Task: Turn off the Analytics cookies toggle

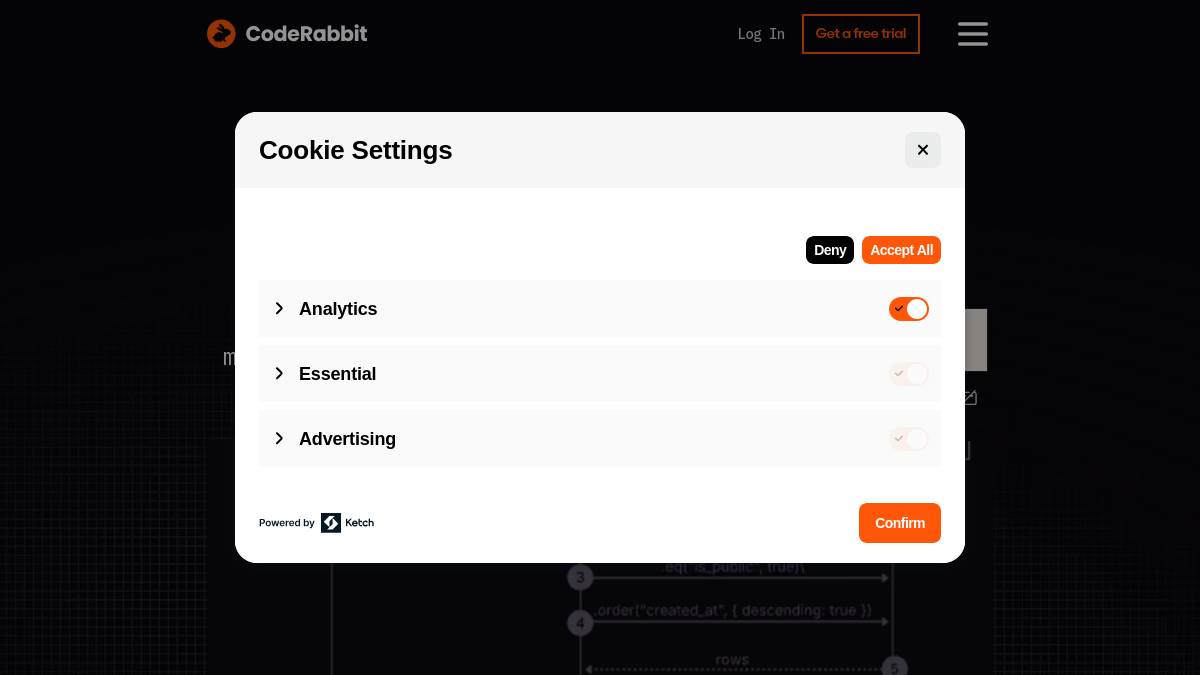Action: 908,309
